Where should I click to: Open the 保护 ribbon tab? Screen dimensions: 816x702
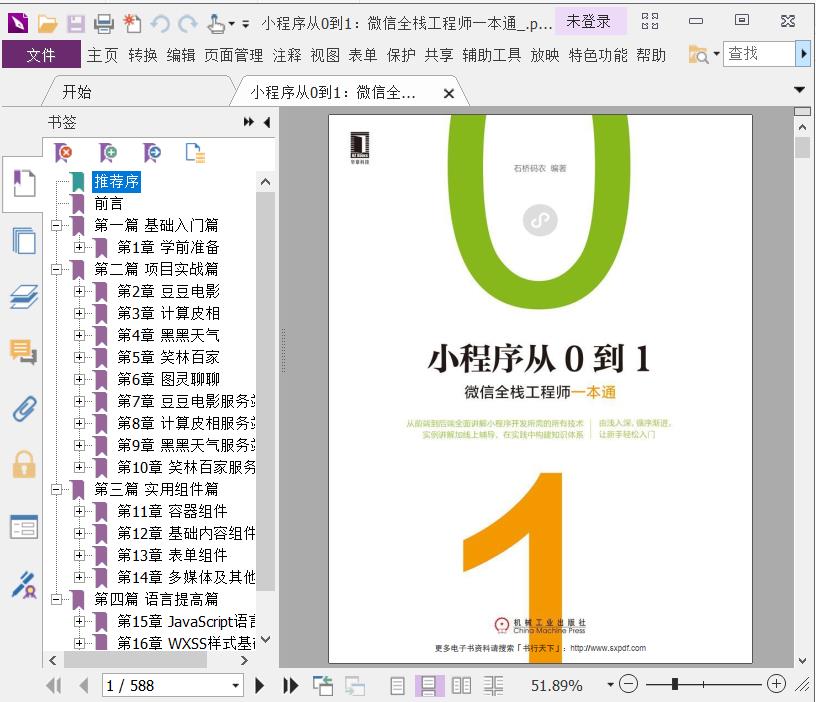401,55
